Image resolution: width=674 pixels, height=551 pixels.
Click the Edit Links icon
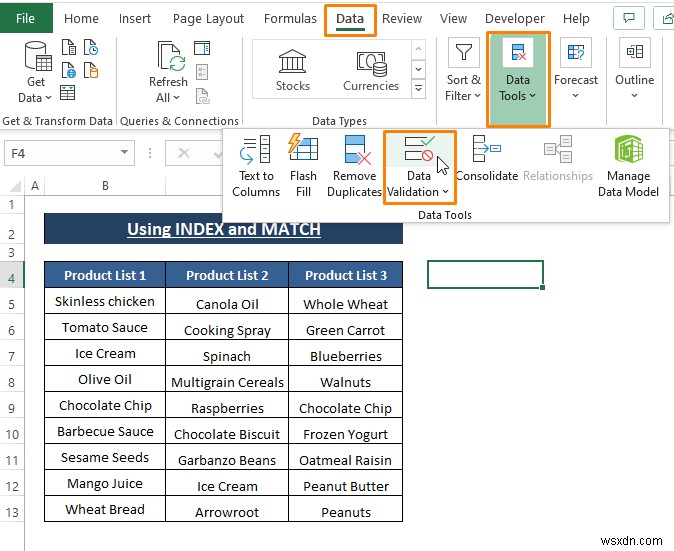[x=202, y=96]
